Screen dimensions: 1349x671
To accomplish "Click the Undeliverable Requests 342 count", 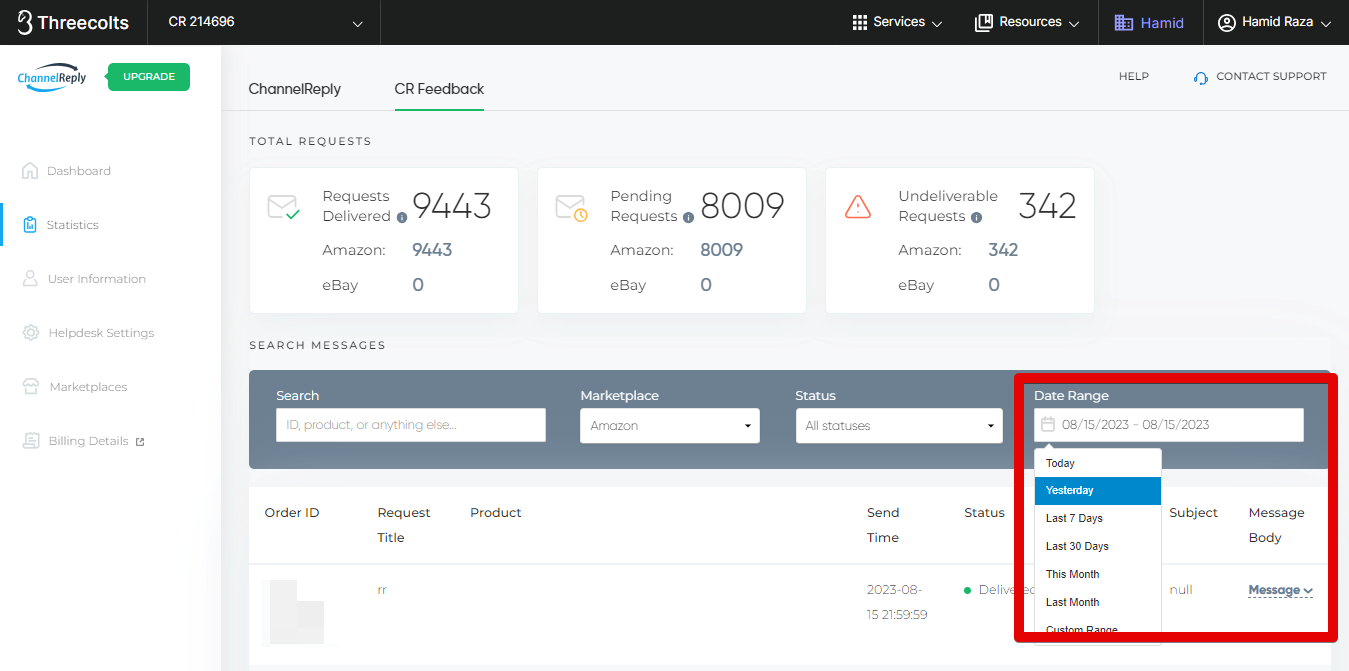I will (1047, 206).
